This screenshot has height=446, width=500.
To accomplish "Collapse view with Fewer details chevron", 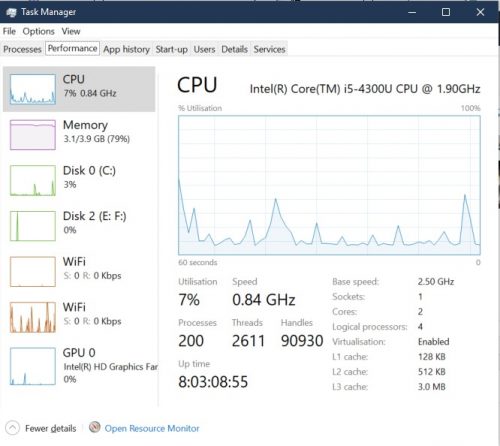I will click(x=12, y=428).
